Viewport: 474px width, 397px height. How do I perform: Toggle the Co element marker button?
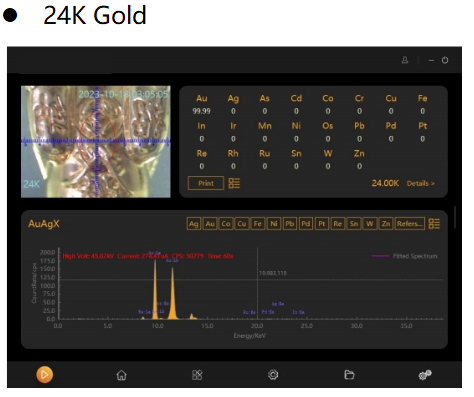click(226, 224)
